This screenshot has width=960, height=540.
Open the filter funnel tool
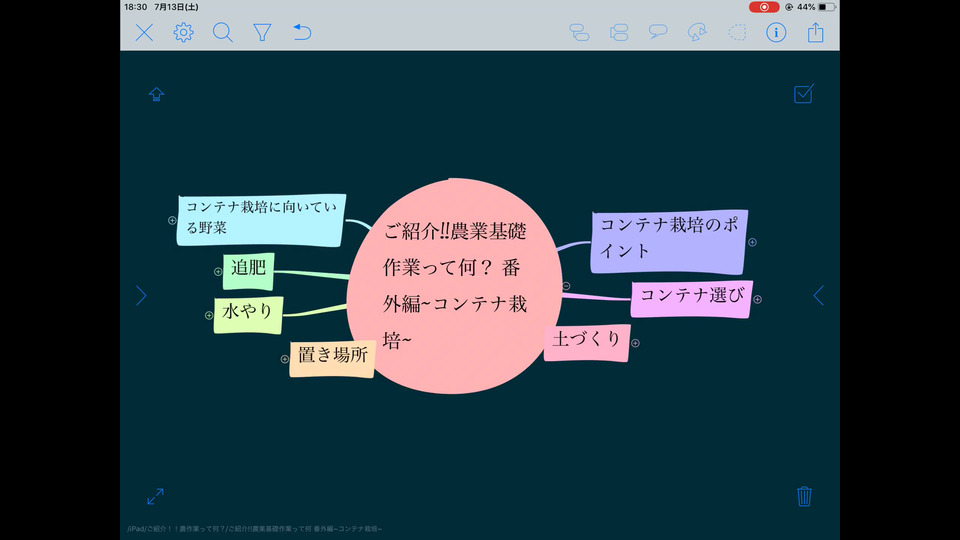(262, 32)
